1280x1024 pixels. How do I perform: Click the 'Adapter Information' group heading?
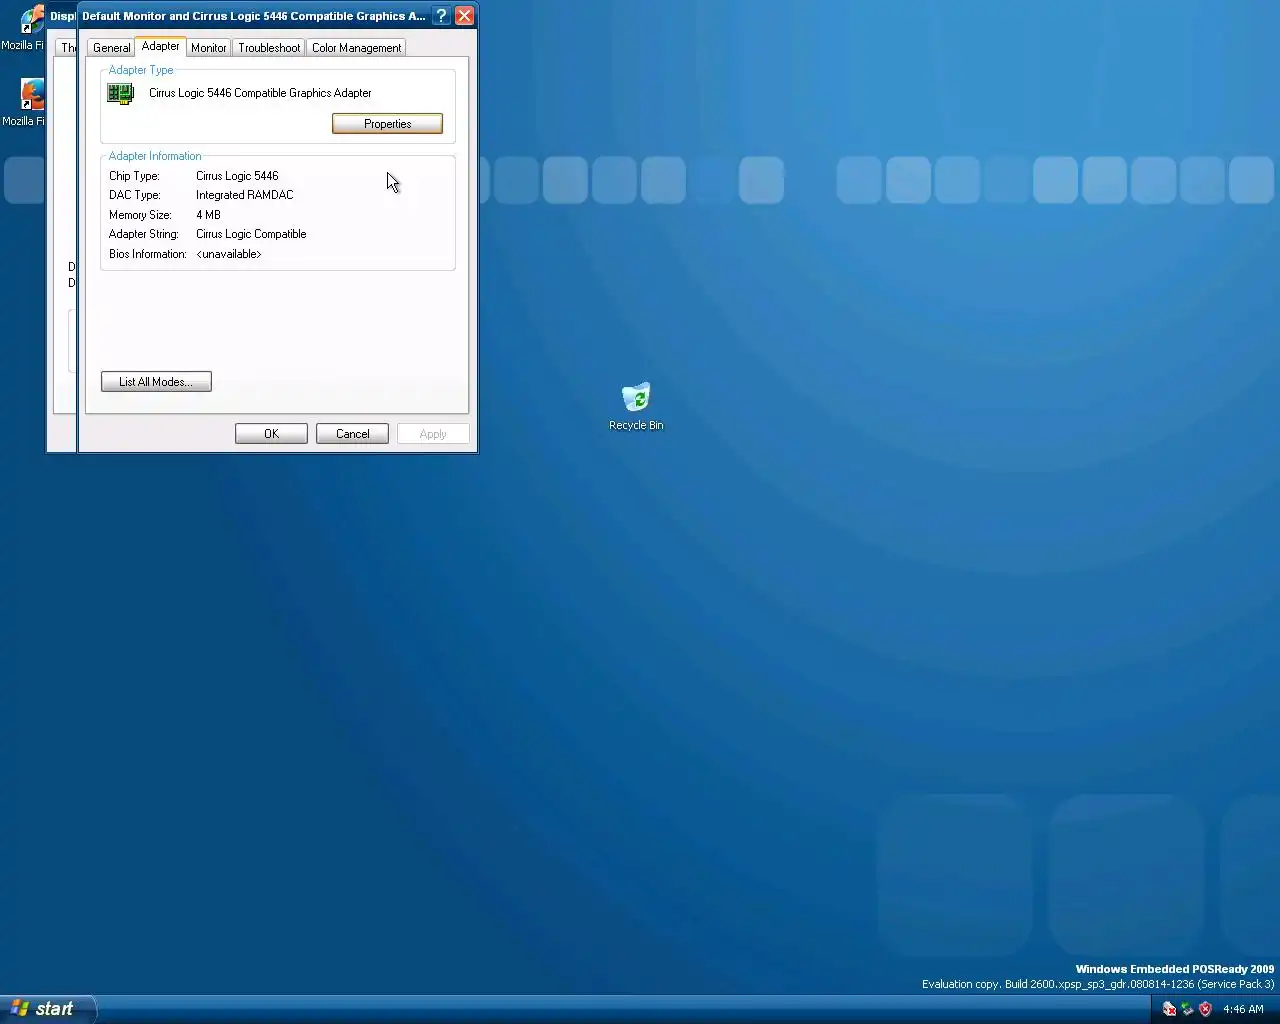point(155,156)
